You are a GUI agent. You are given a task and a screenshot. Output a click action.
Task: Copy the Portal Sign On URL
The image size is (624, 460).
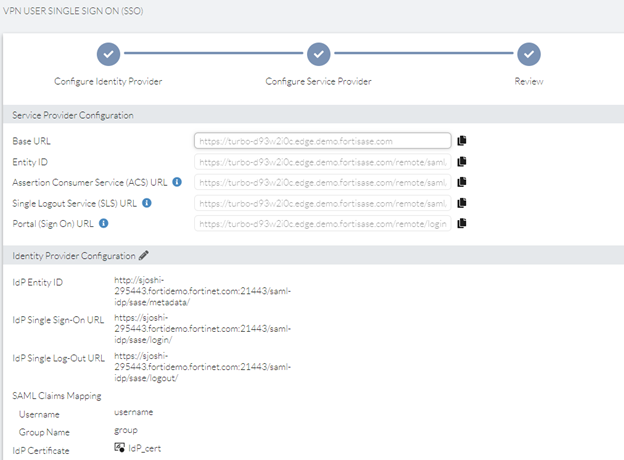point(462,223)
